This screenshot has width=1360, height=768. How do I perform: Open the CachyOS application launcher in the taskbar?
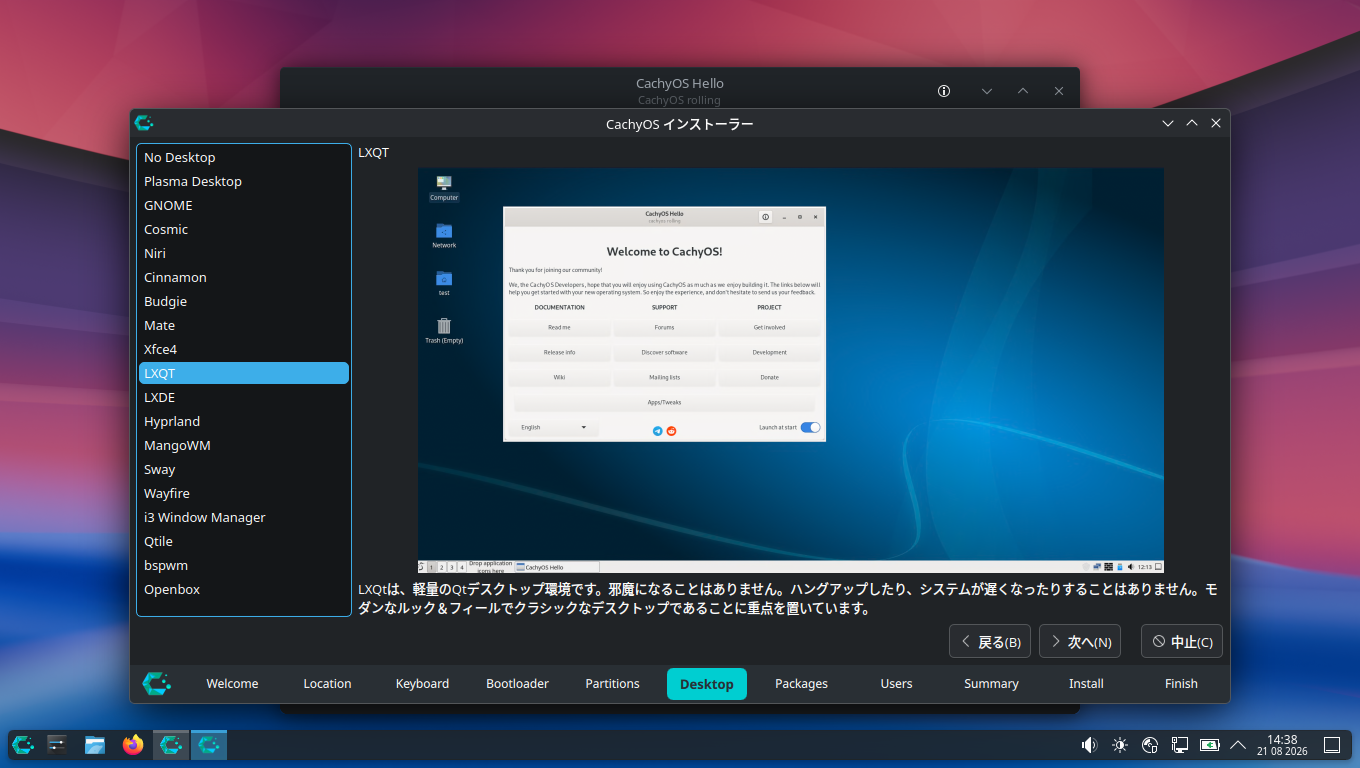point(23,744)
